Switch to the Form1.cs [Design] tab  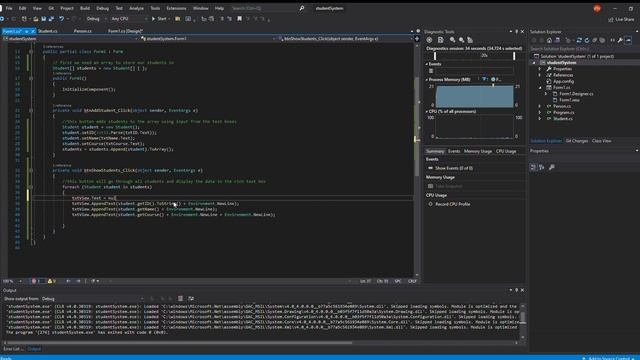[x=125, y=31]
